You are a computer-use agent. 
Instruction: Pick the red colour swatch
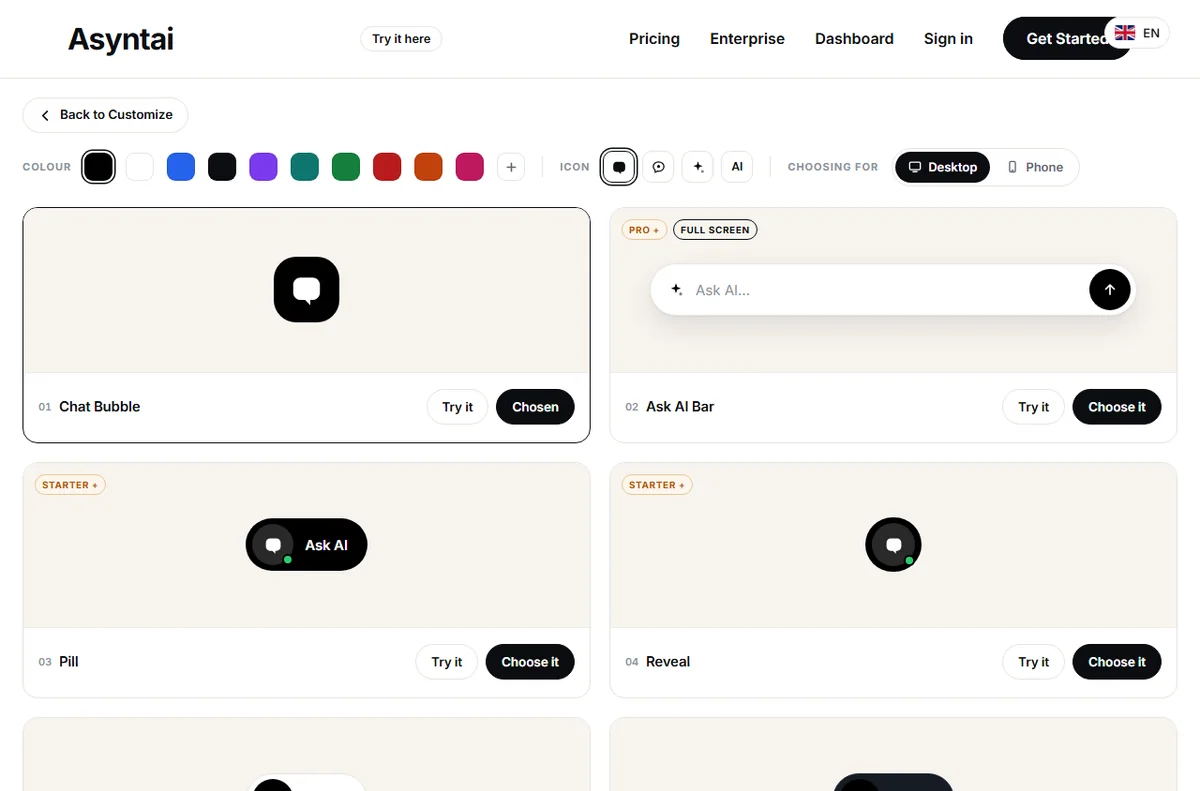[x=387, y=167]
